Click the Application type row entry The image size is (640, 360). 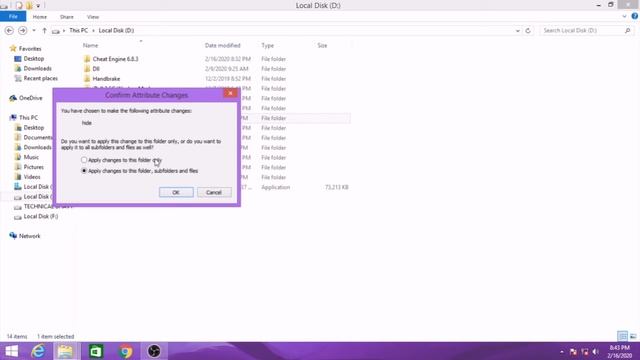[x=276, y=187]
